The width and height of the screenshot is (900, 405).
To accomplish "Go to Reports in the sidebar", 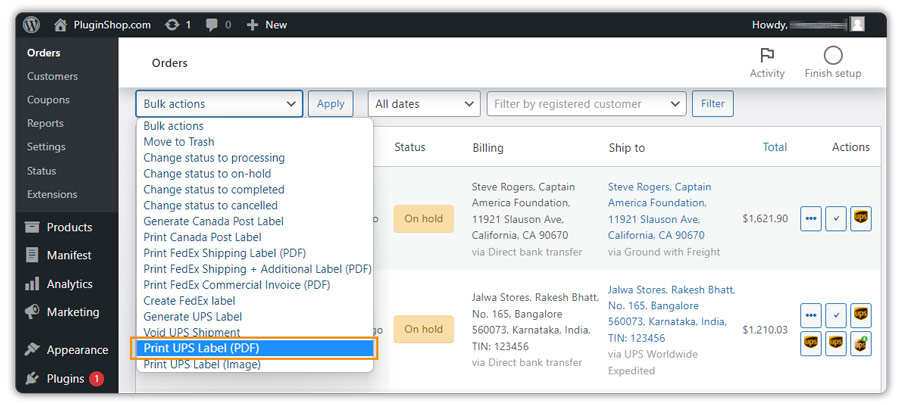I will pos(45,123).
